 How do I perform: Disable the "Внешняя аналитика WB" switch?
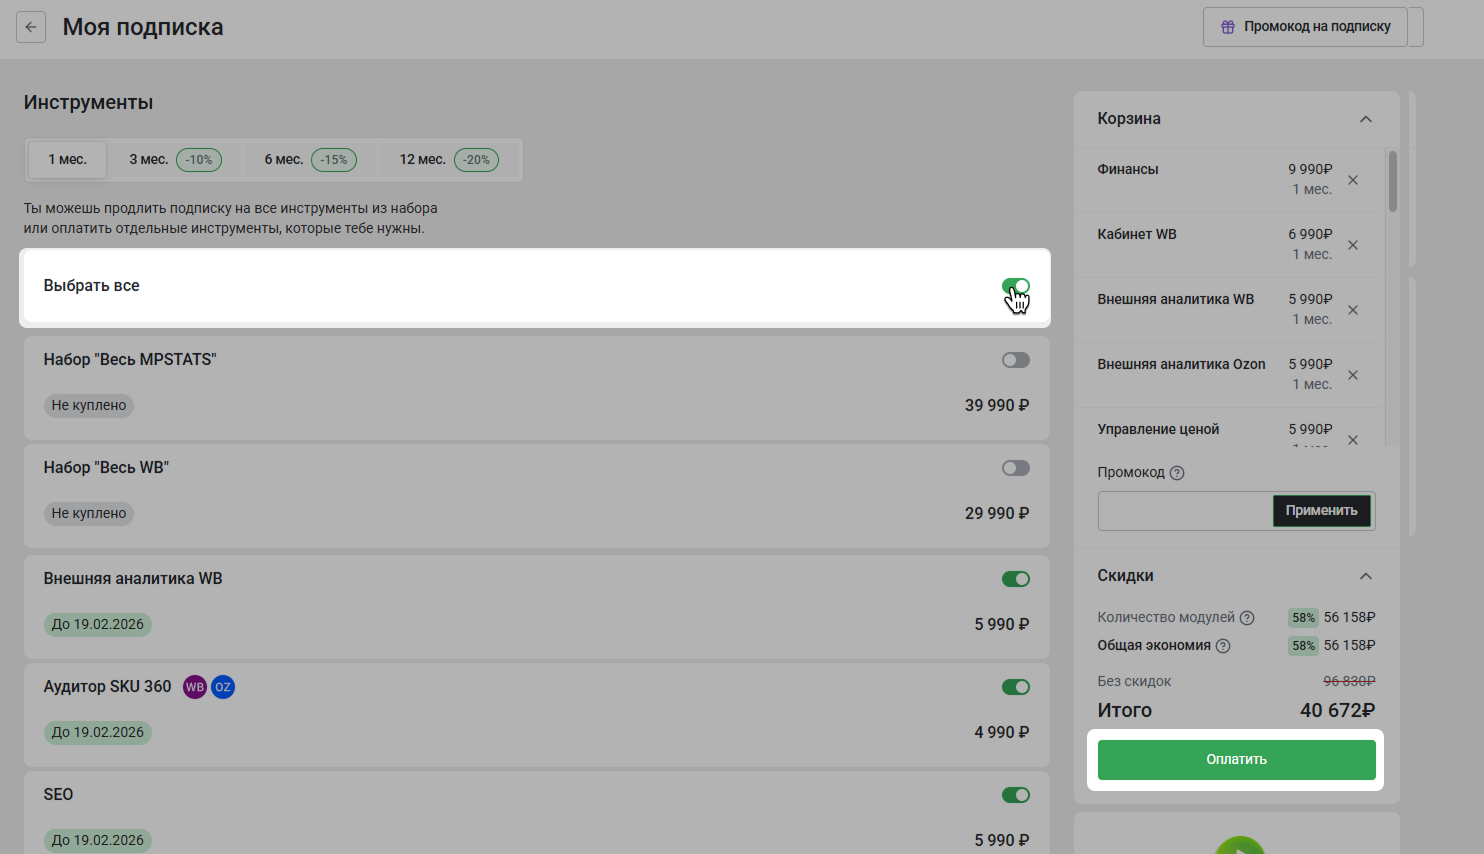point(1015,579)
